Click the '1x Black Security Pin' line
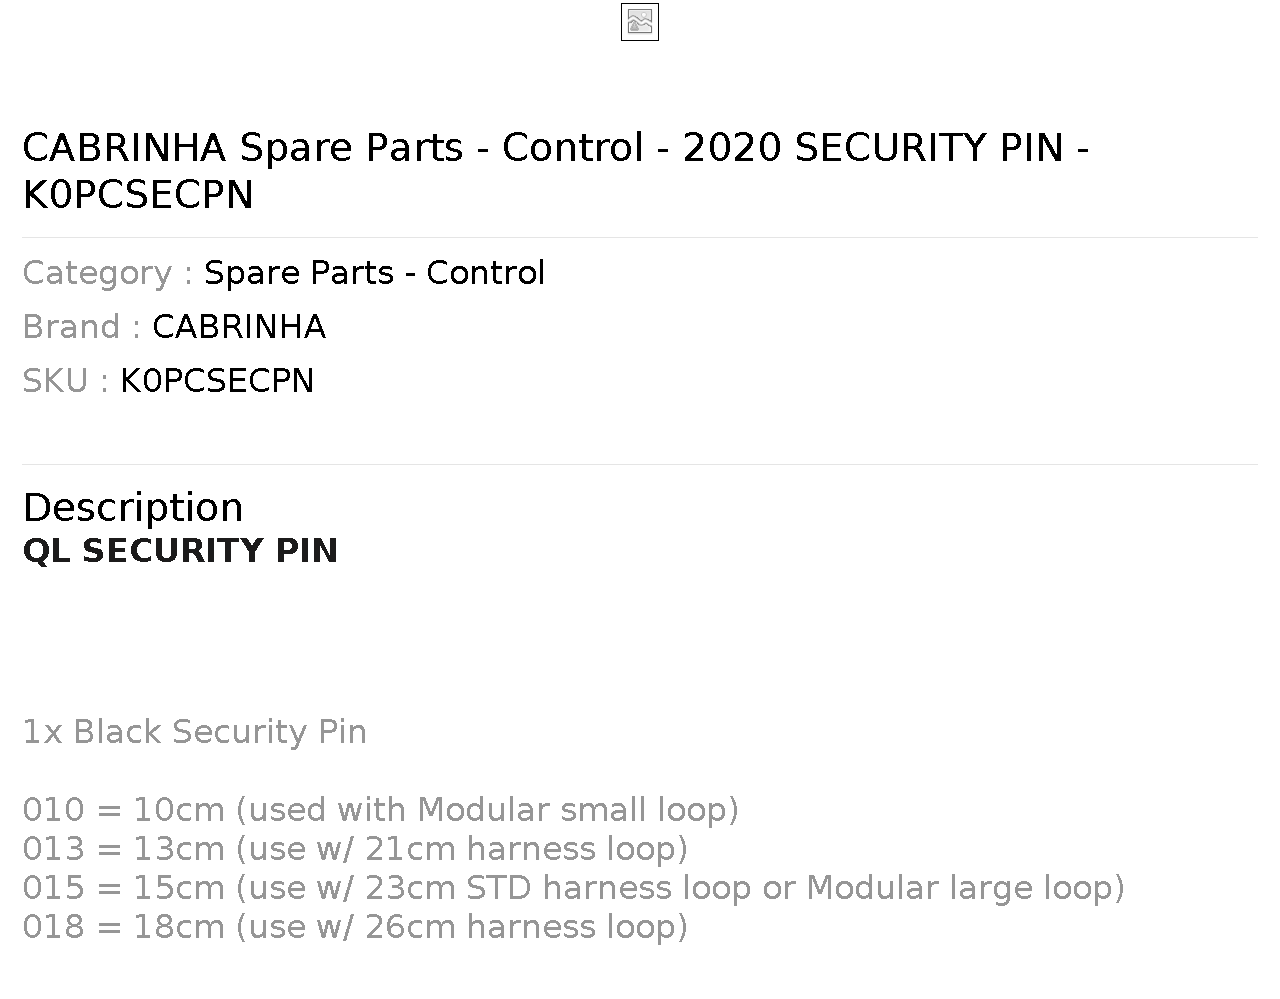The width and height of the screenshot is (1280, 999). (x=195, y=732)
